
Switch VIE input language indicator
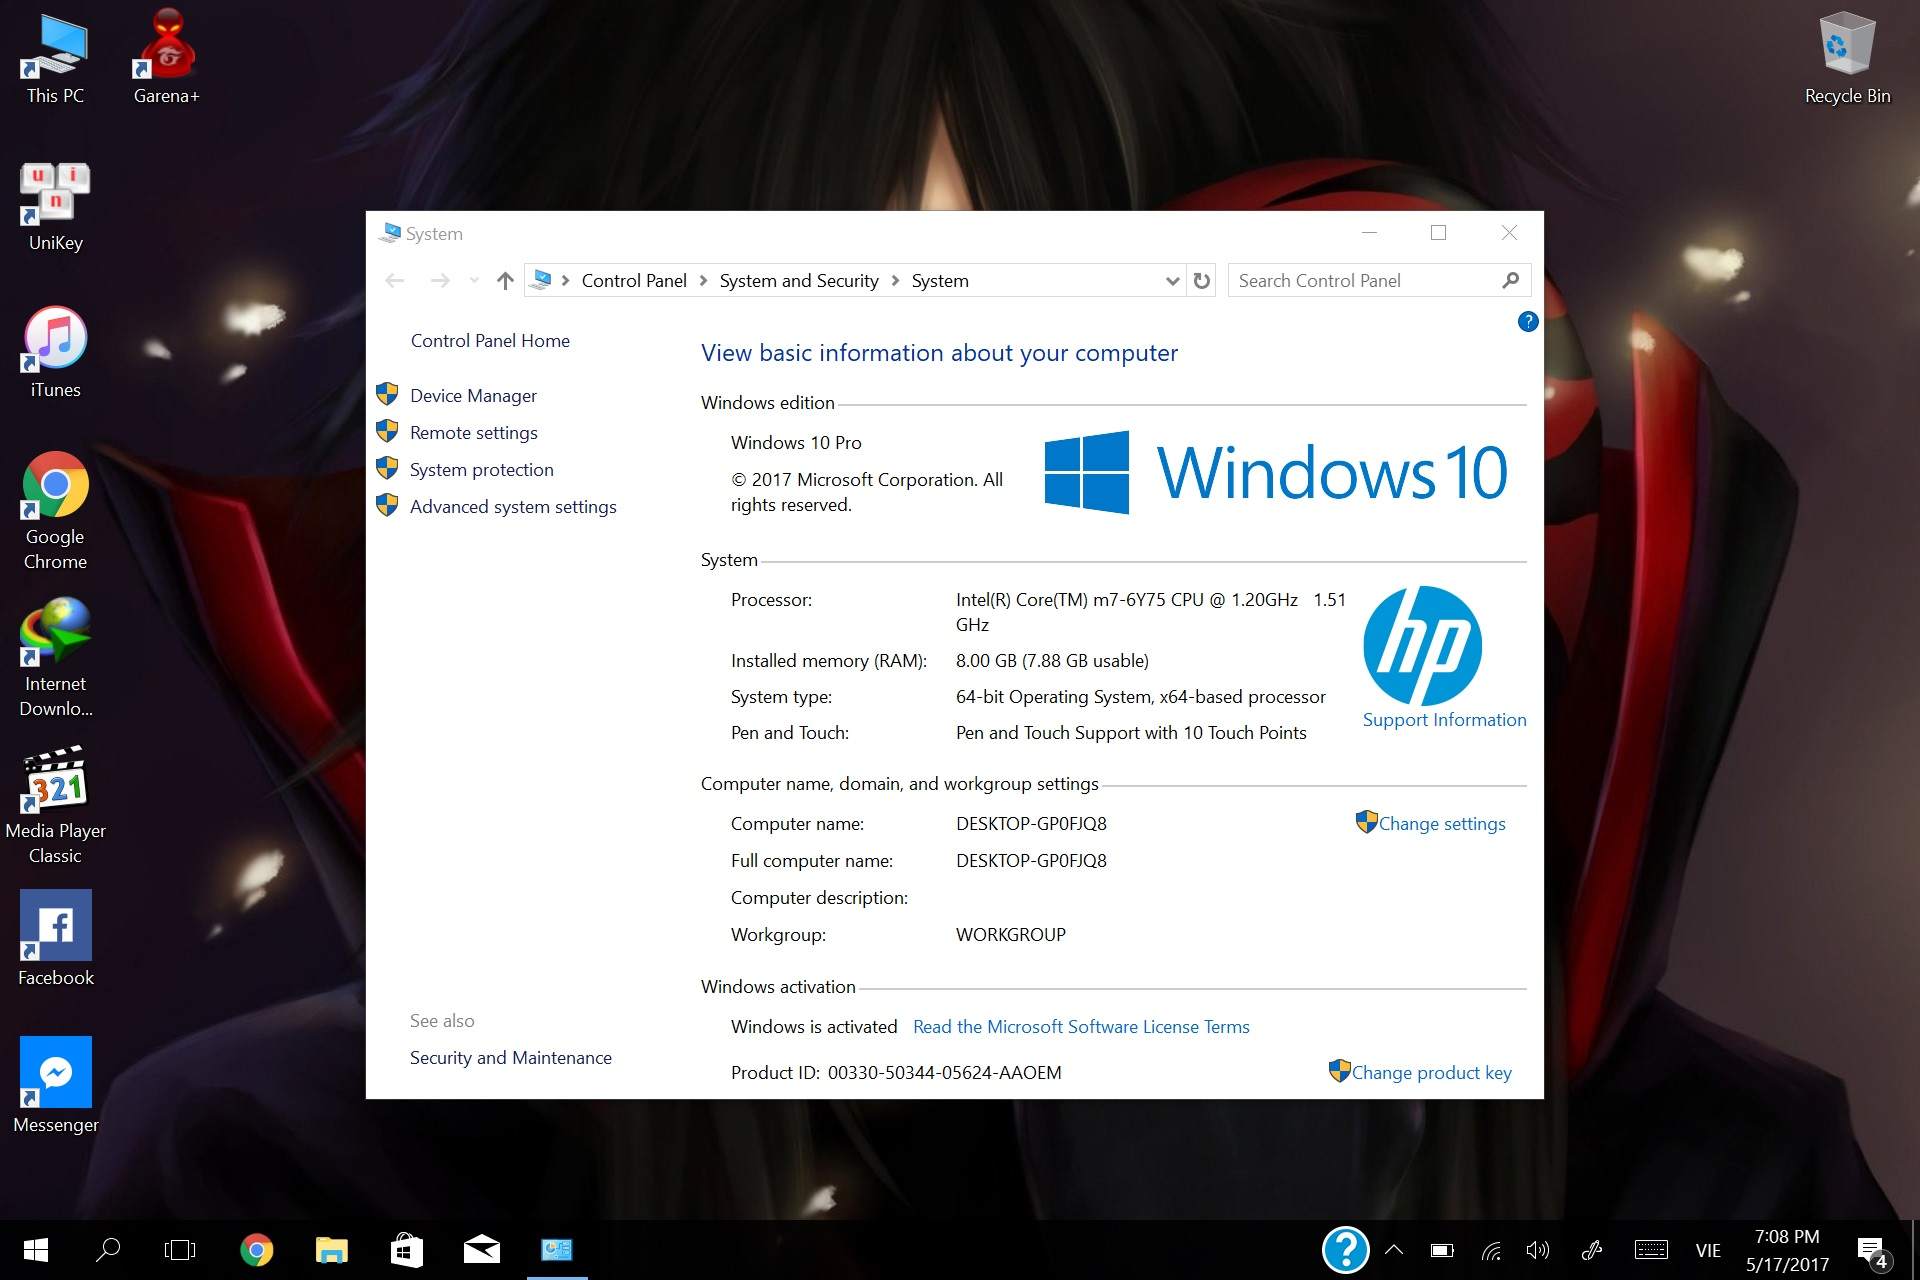click(1708, 1251)
